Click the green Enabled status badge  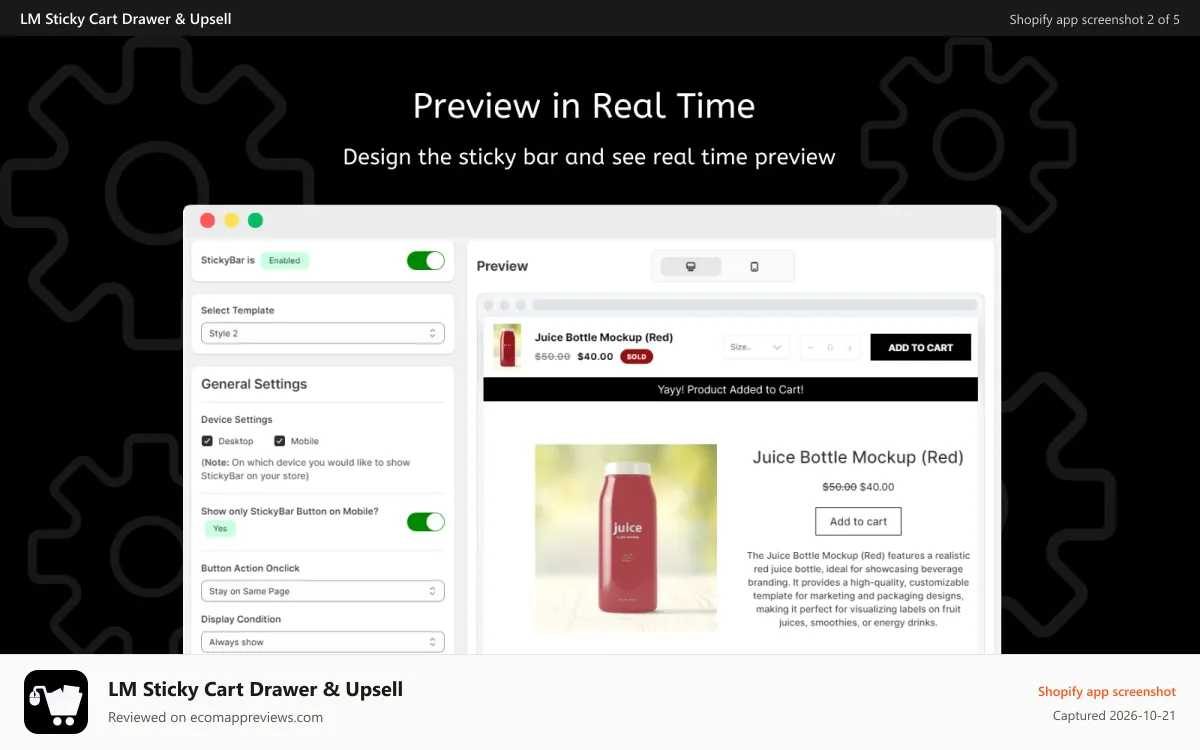coord(285,260)
